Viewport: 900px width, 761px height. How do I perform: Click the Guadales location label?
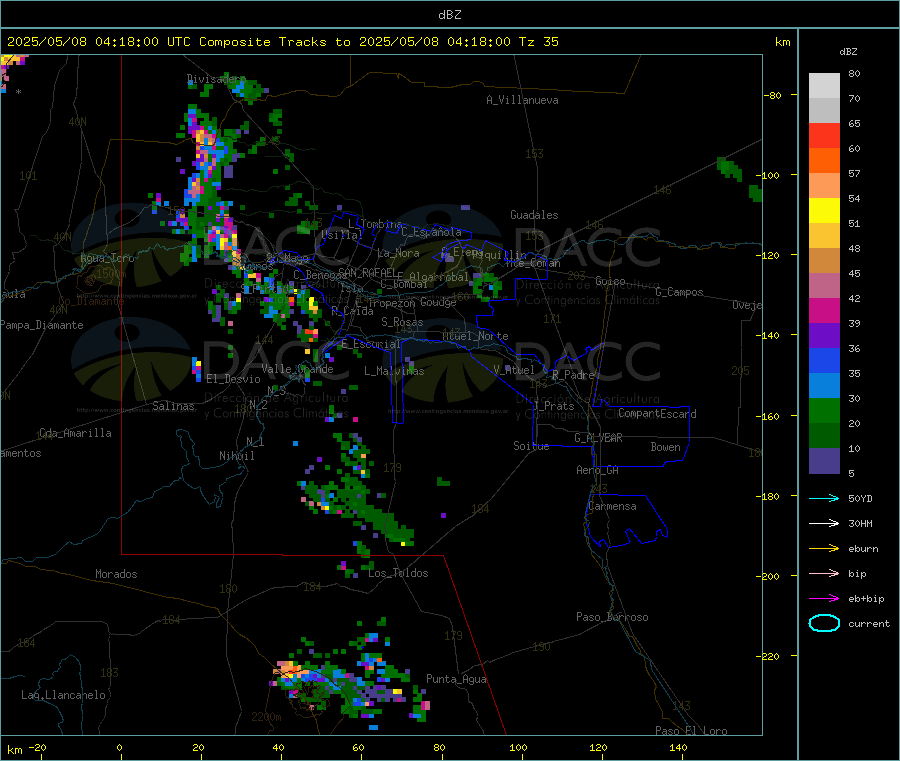534,215
